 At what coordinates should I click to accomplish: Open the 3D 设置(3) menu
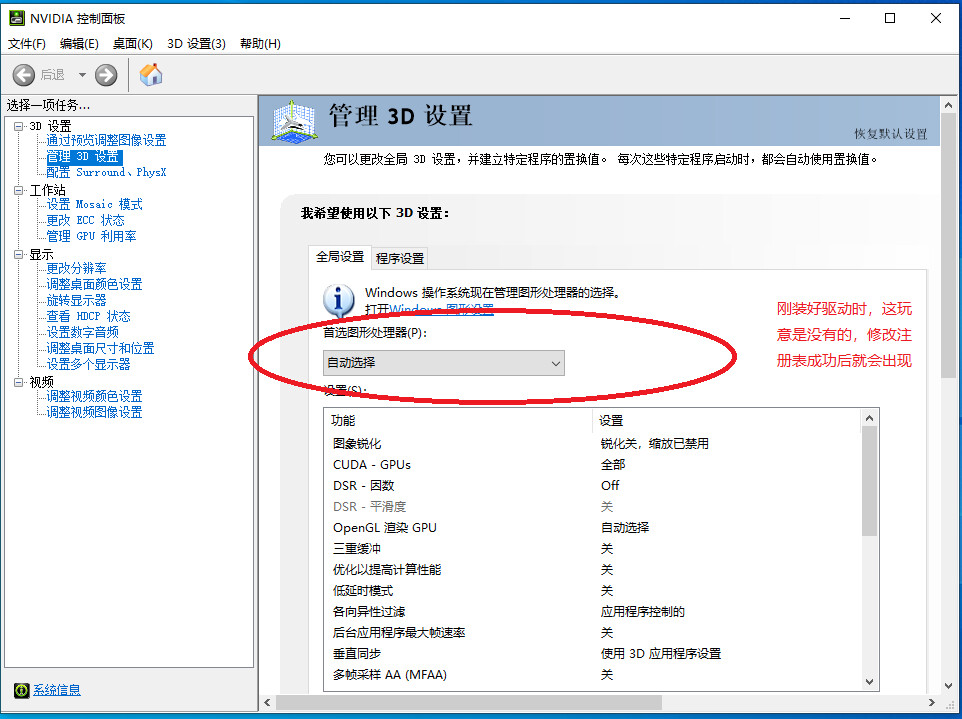click(196, 44)
